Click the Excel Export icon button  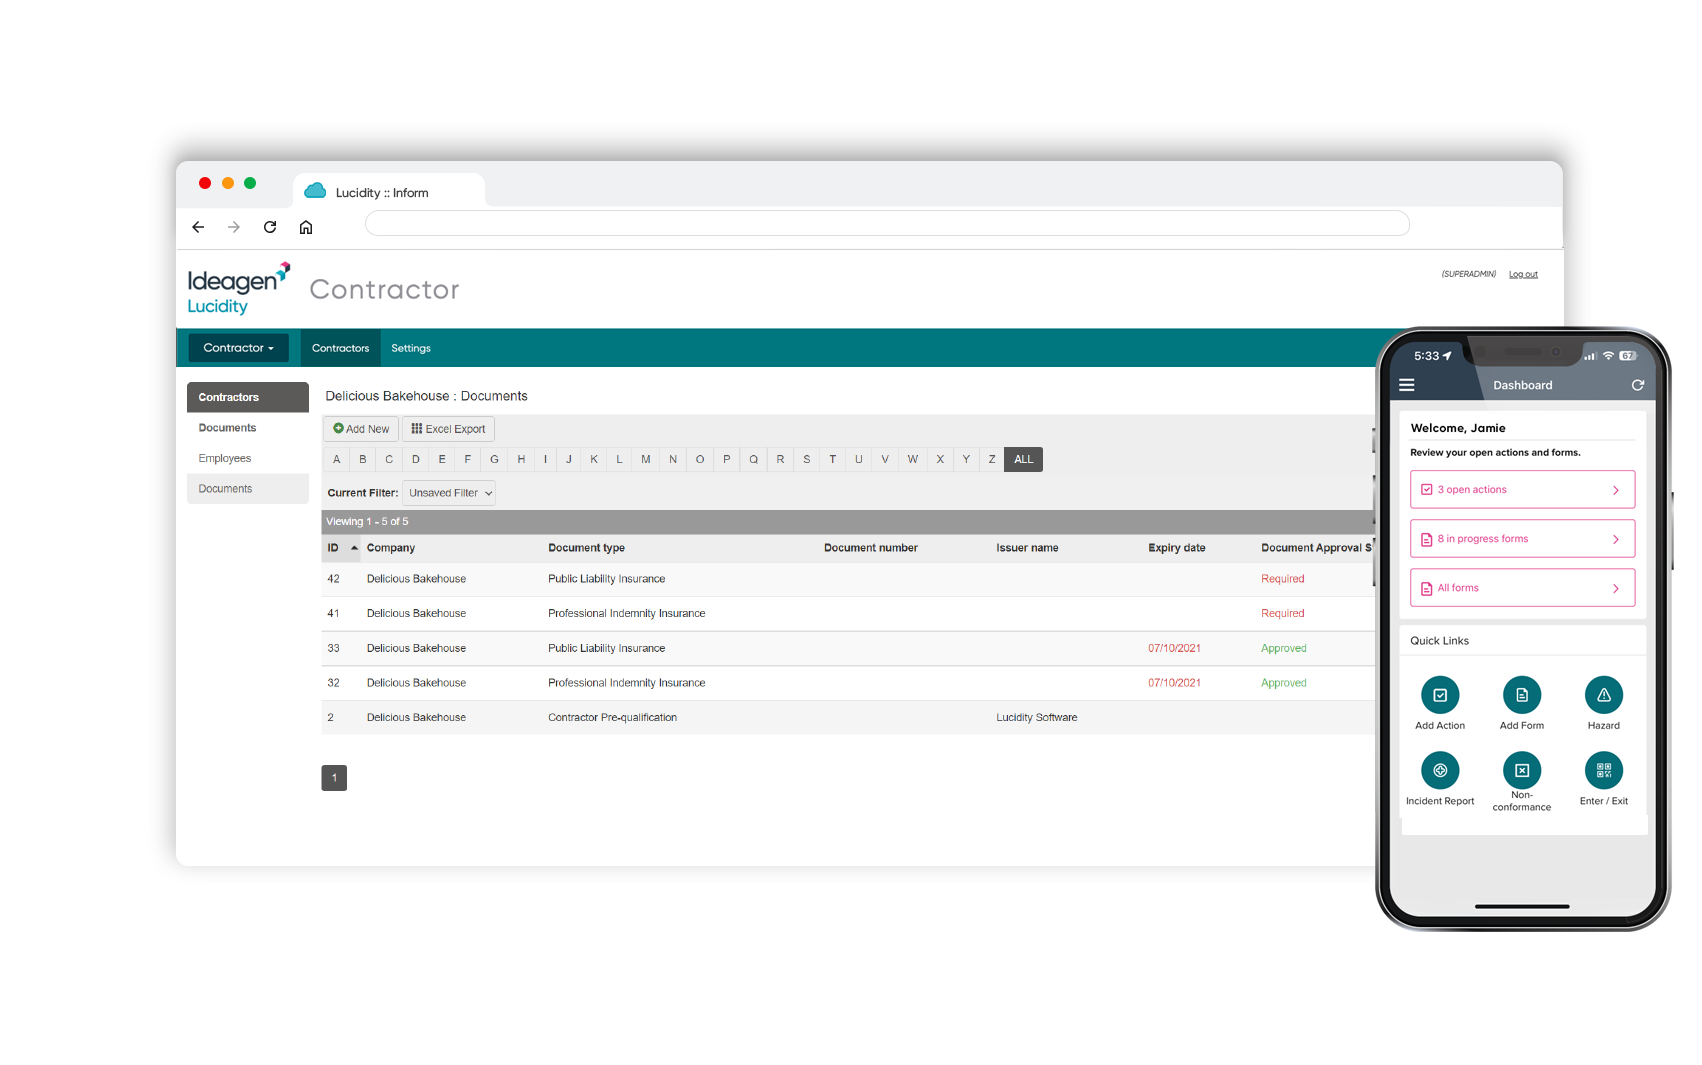coord(416,428)
